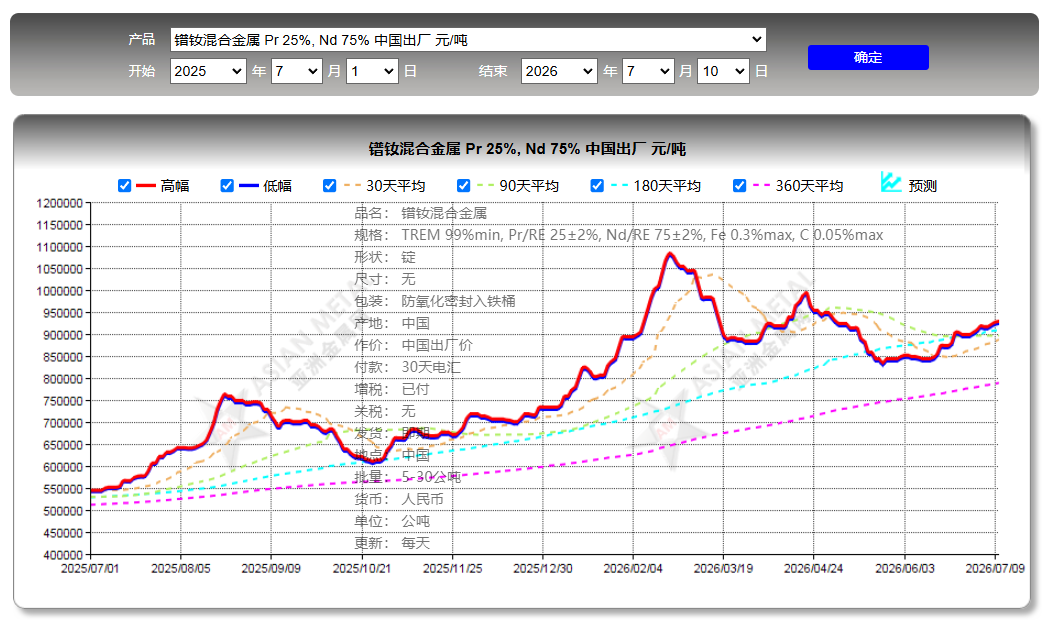Click the green 90天平均 legend dash
The image size is (1044, 620).
pyautogui.click(x=485, y=186)
